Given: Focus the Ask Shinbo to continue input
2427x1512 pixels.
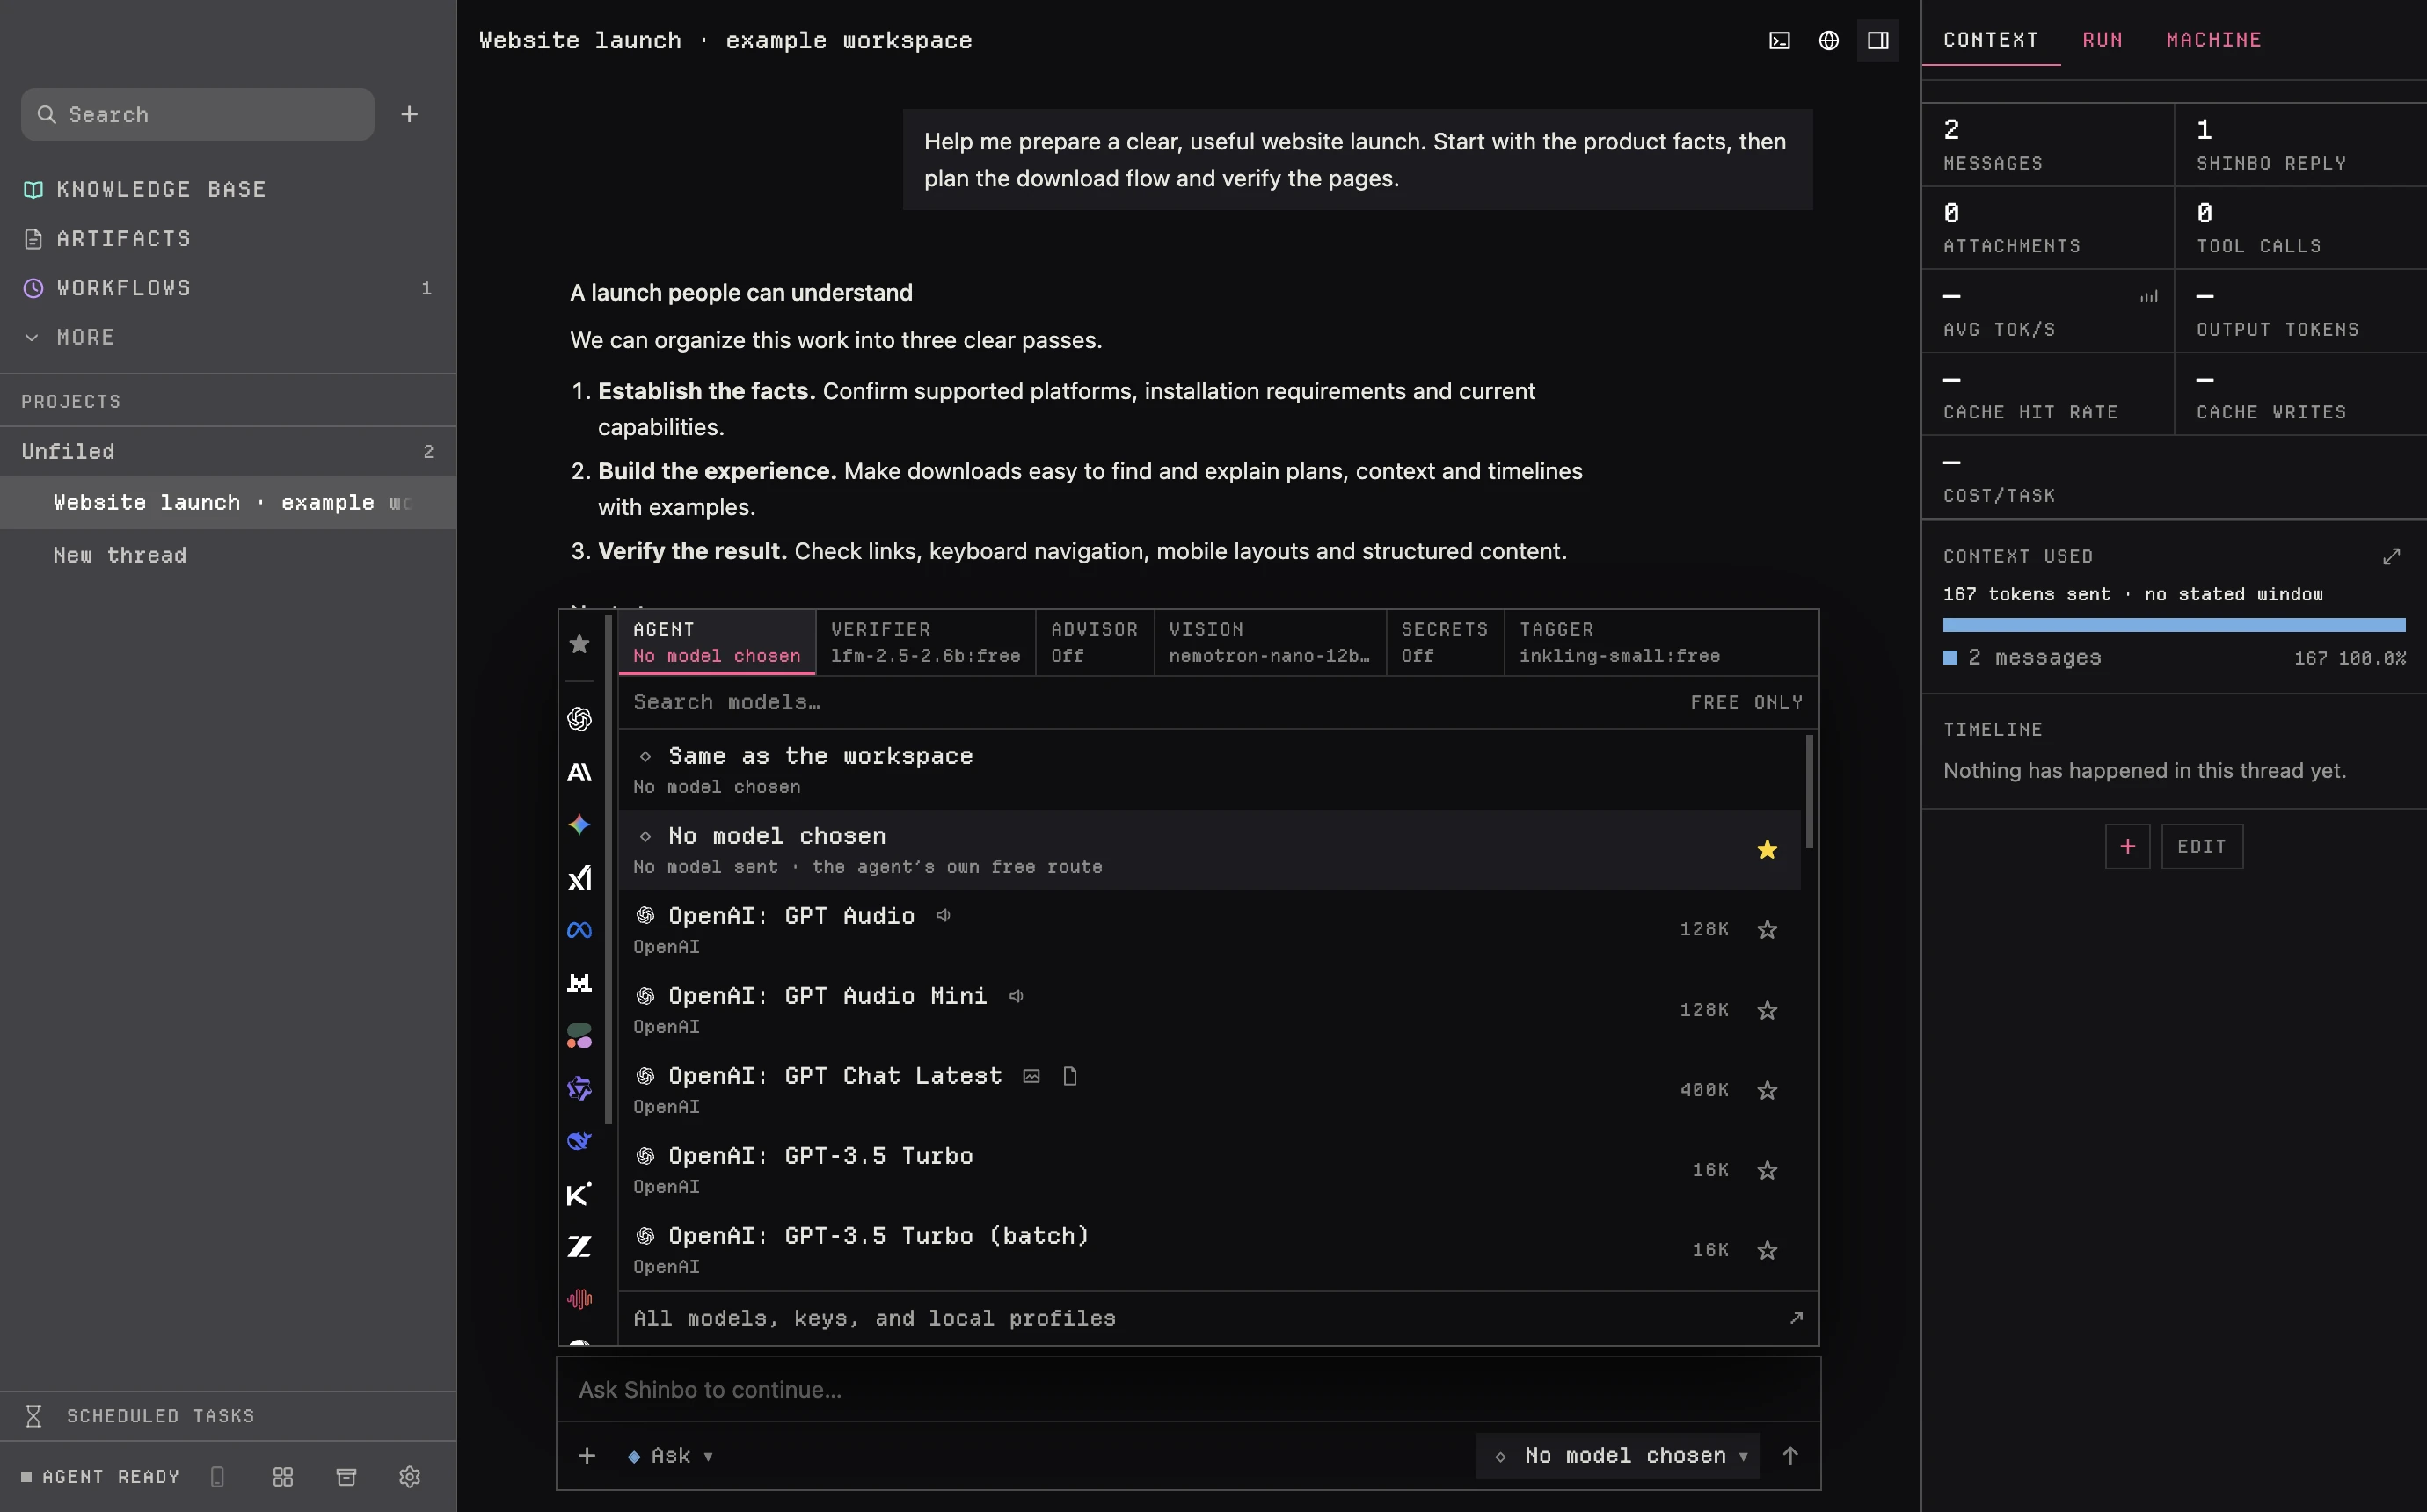Looking at the screenshot, I should point(1188,1389).
